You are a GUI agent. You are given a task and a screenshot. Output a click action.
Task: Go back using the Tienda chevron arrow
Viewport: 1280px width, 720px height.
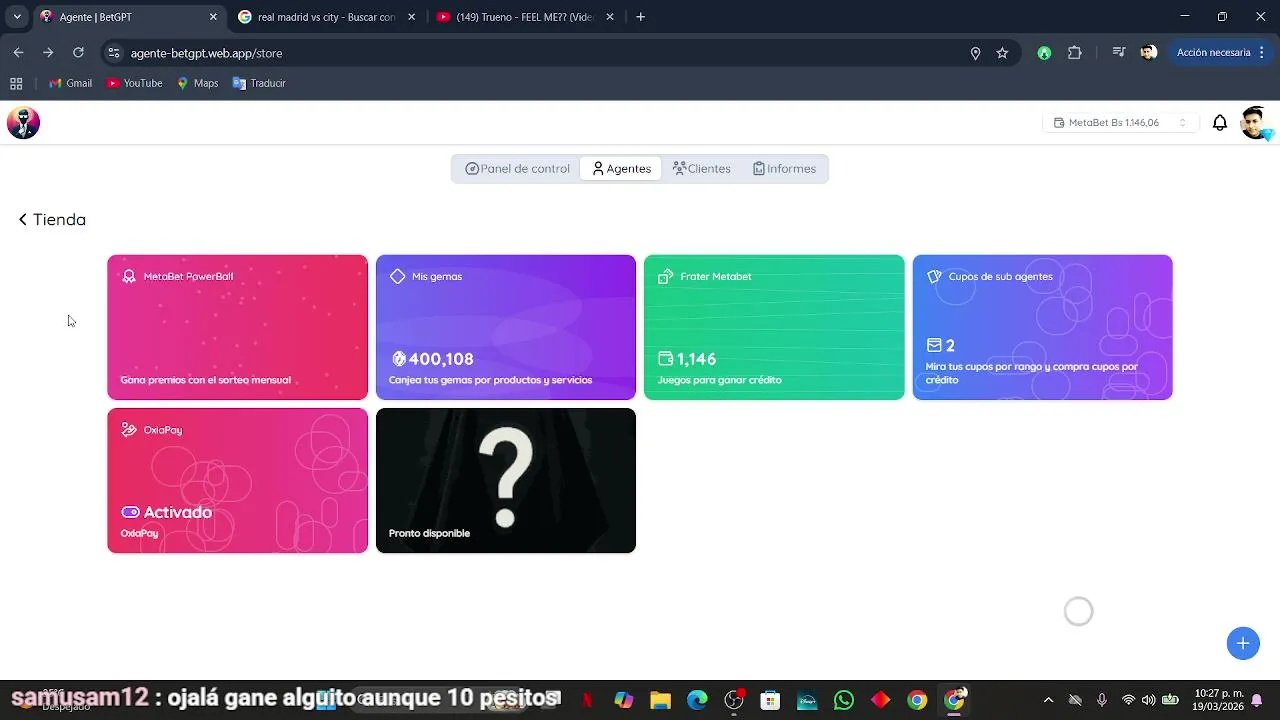tap(23, 219)
